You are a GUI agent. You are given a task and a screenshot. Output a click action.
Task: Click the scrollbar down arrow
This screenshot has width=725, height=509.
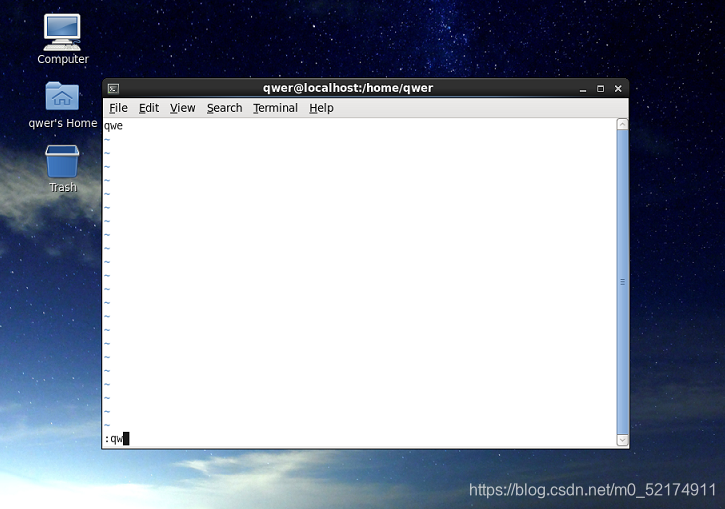coord(622,440)
